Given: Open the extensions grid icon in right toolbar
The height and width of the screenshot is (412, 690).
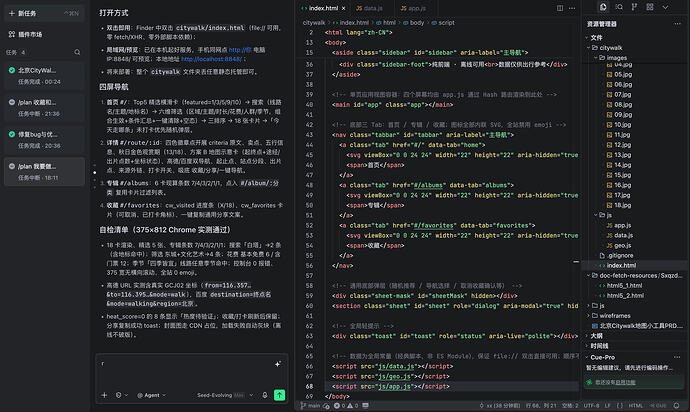Looking at the screenshot, I should (x=650, y=7).
